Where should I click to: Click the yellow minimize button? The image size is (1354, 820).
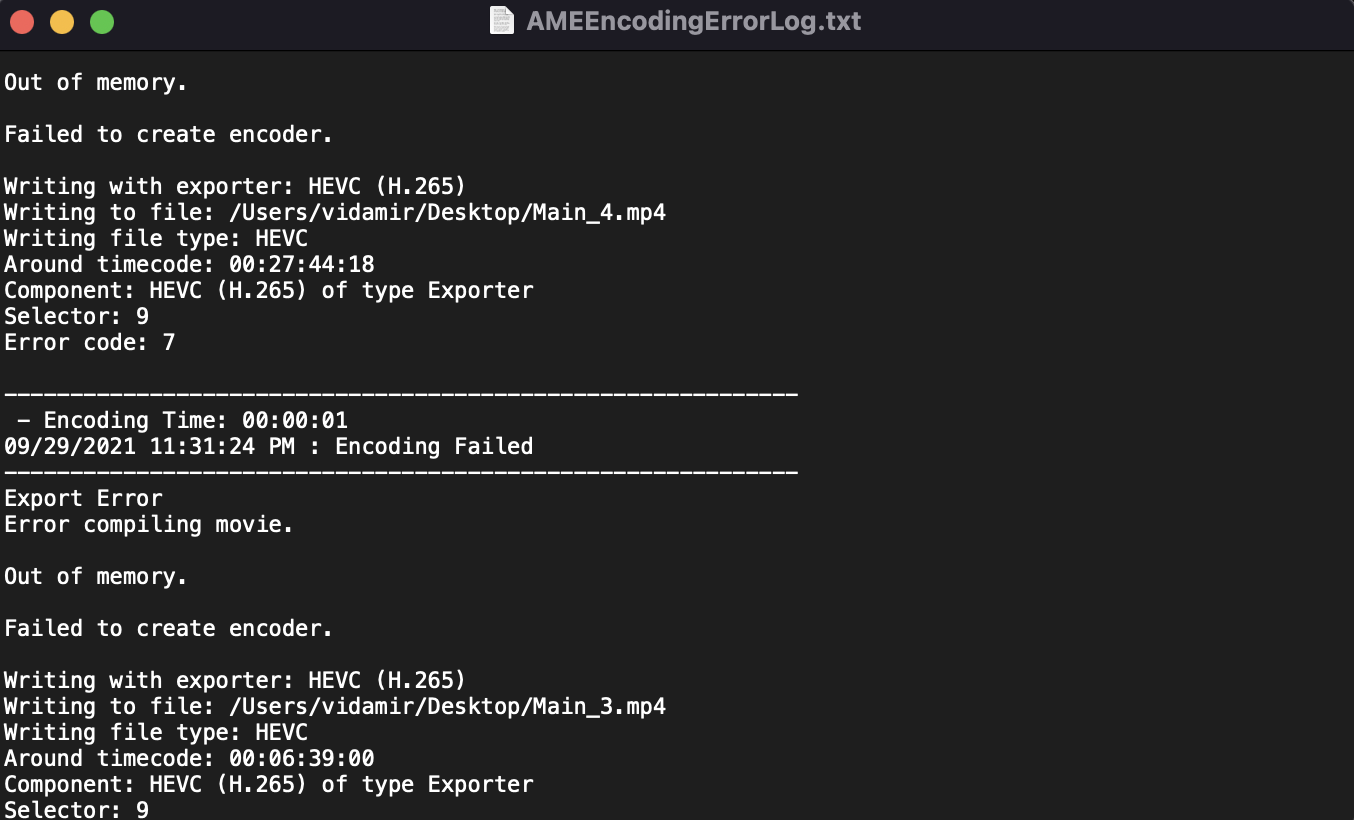[x=61, y=21]
